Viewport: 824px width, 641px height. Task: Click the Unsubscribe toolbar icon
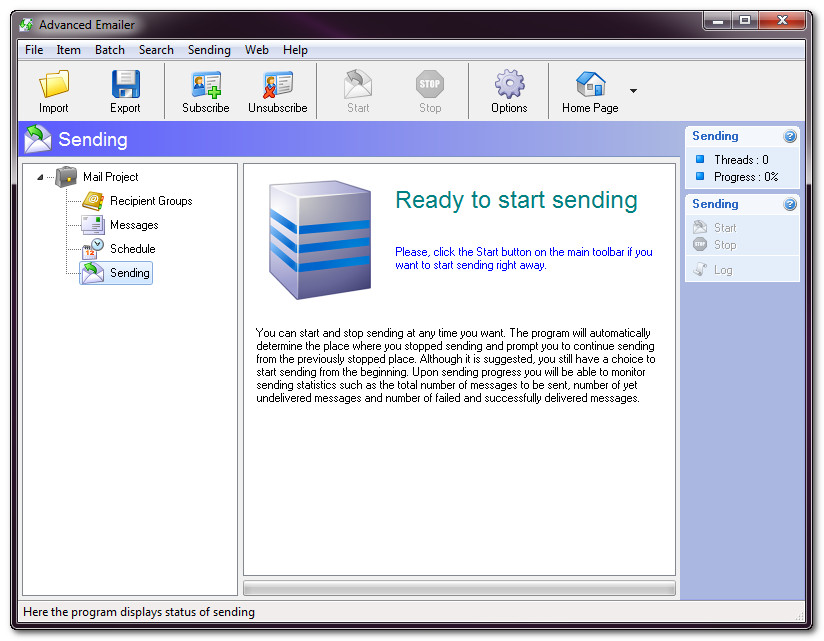pyautogui.click(x=277, y=85)
